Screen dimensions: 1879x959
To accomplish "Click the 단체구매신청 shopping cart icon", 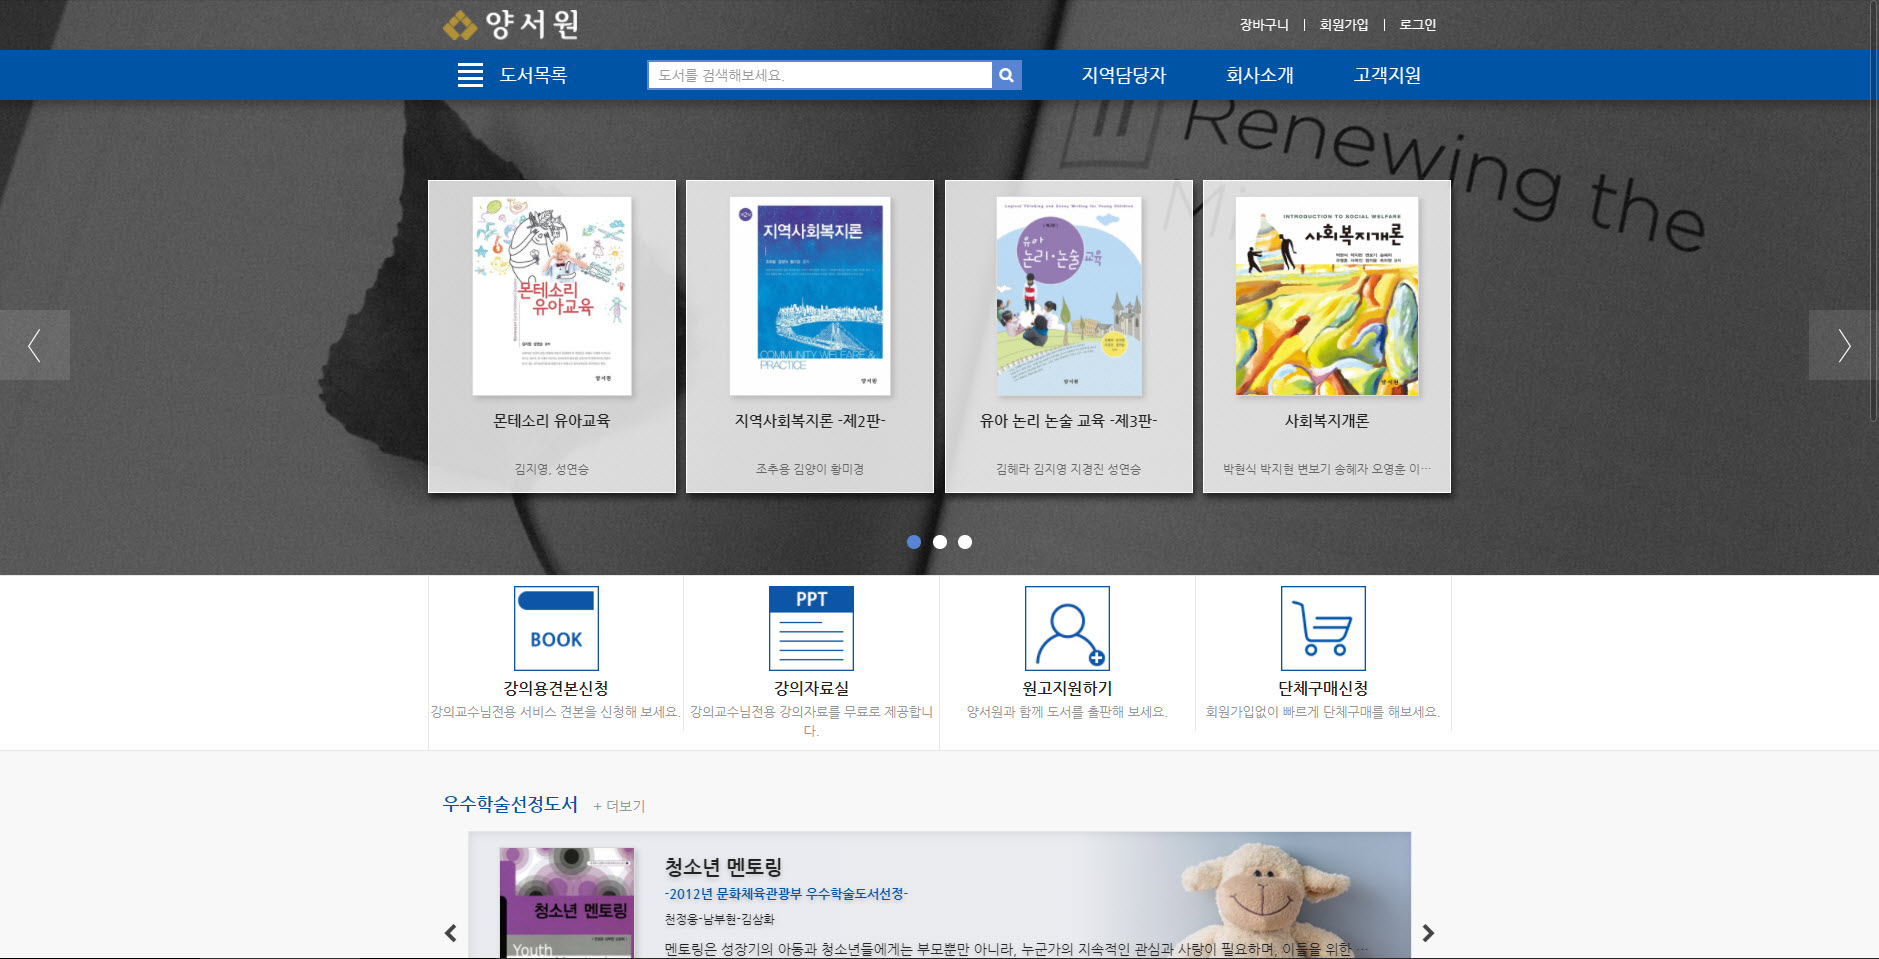I will (1323, 628).
